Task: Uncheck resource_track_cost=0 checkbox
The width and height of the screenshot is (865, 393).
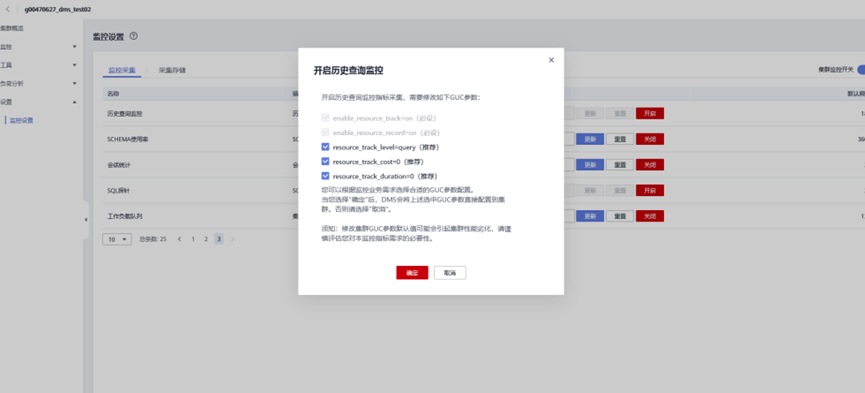Action: coord(325,161)
